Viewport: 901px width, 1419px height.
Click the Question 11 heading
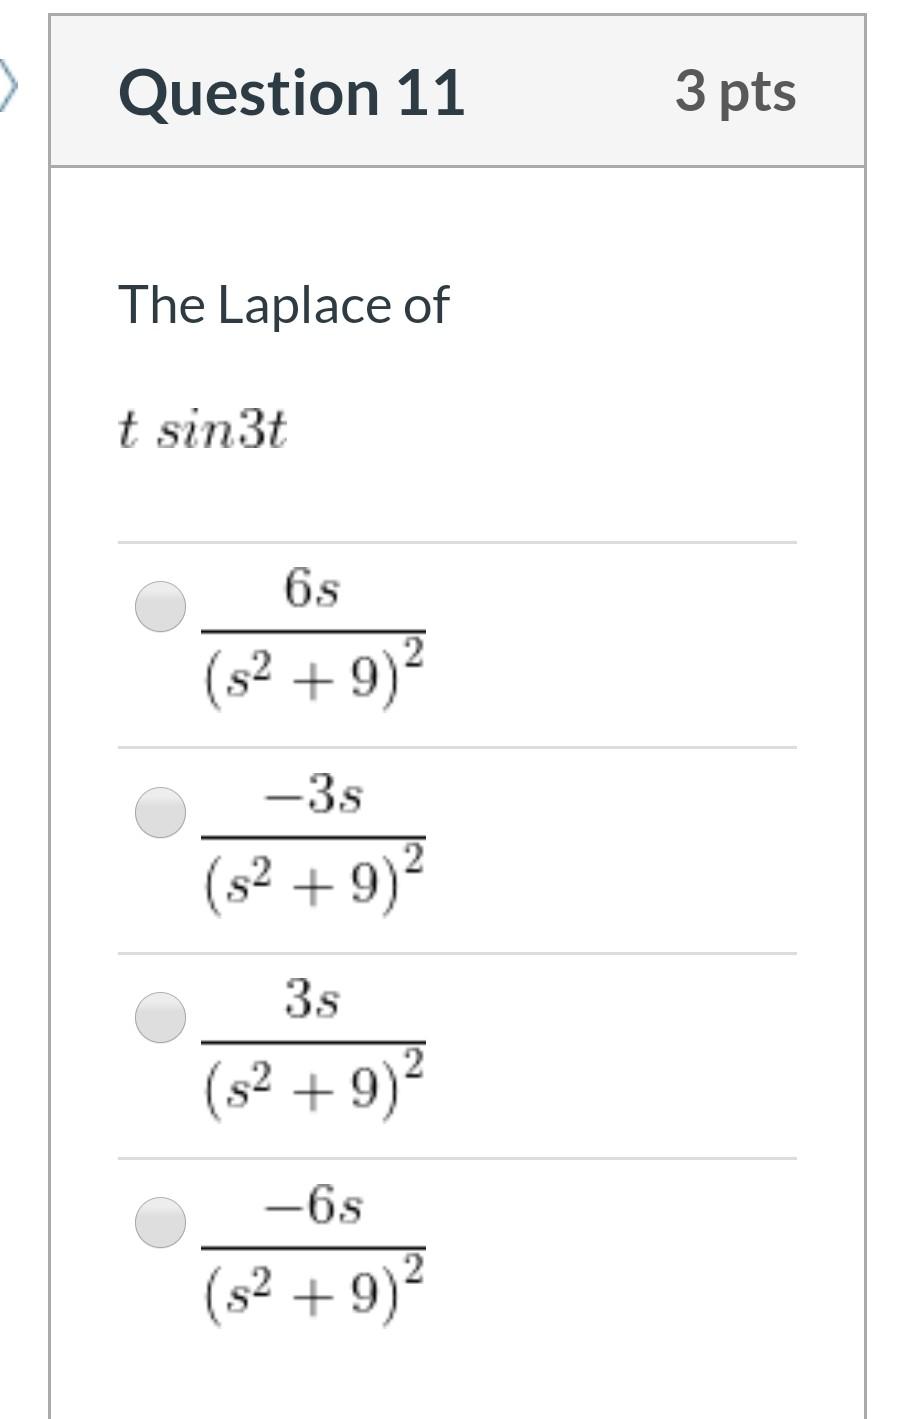click(x=291, y=93)
